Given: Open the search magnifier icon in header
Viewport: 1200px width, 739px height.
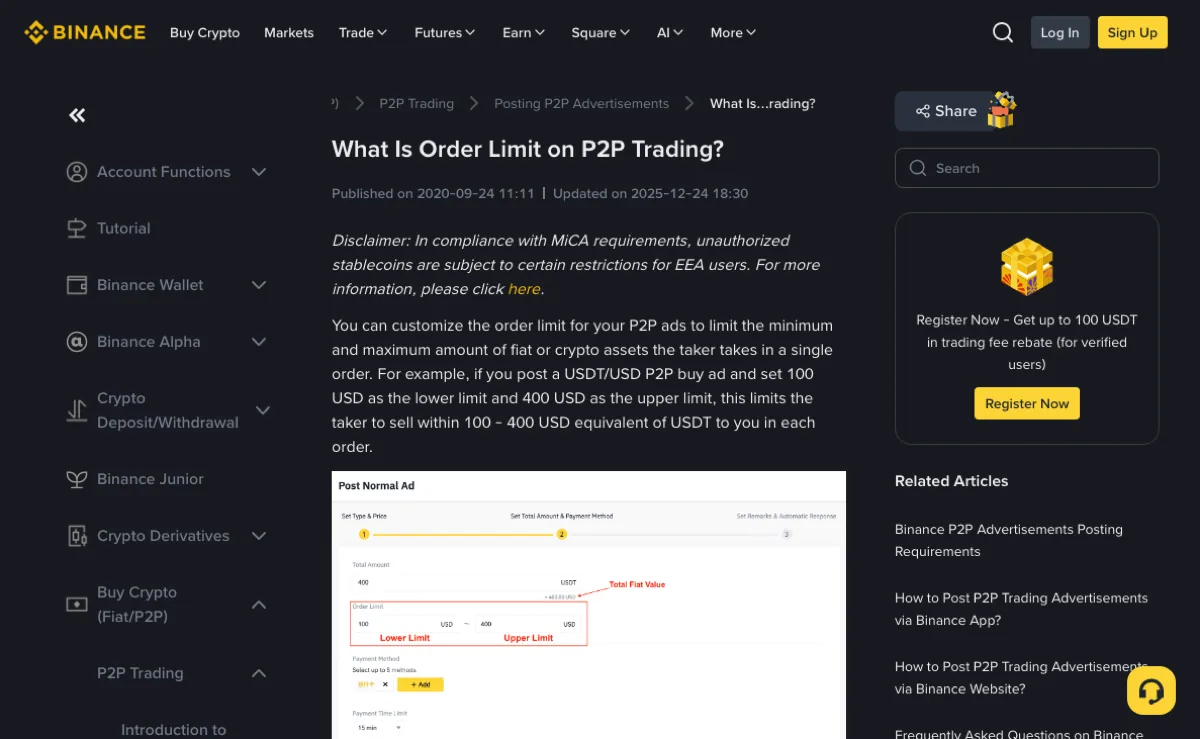Looking at the screenshot, I should tap(1003, 32).
